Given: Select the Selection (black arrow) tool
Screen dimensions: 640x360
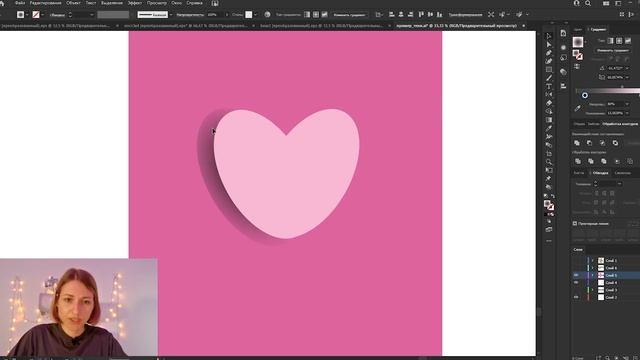Looking at the screenshot, I should (549, 36).
